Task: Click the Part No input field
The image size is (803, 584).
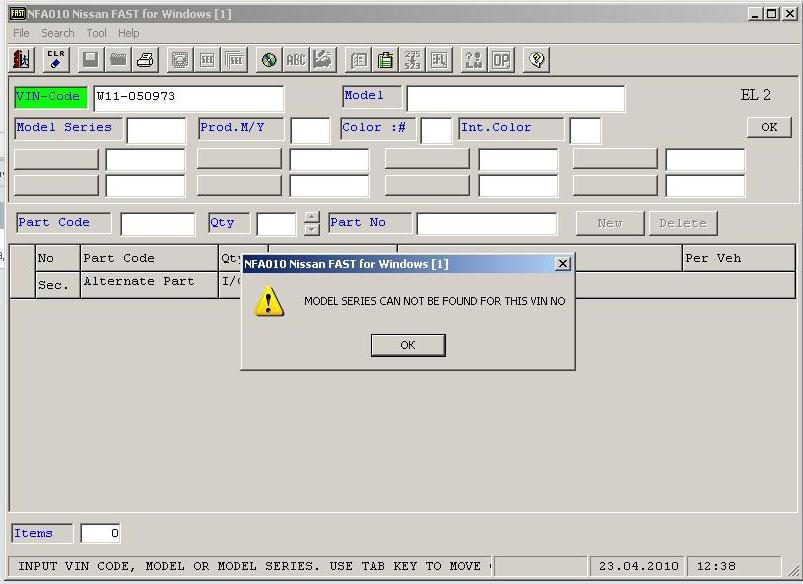Action: (487, 224)
